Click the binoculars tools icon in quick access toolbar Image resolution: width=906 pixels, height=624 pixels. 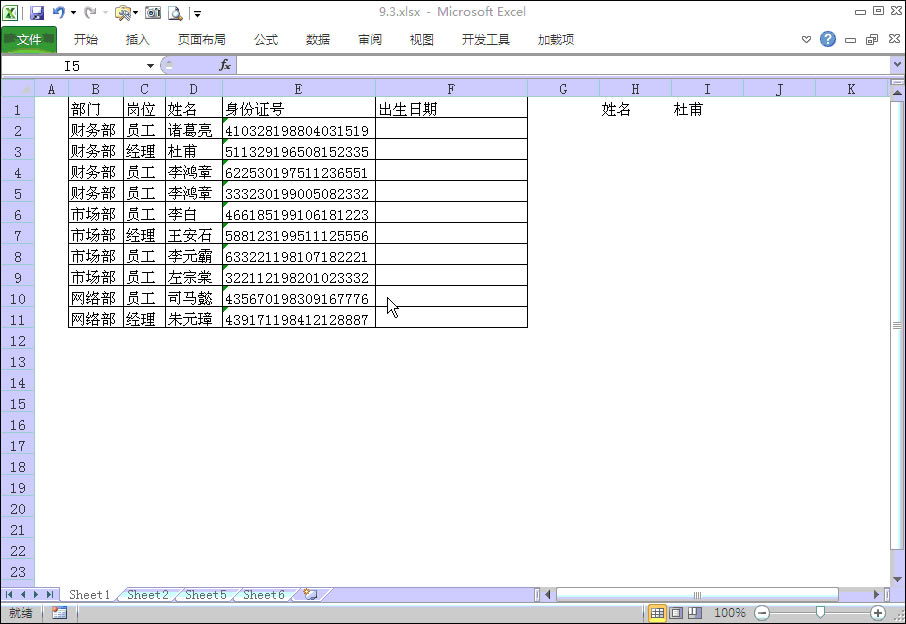point(122,13)
